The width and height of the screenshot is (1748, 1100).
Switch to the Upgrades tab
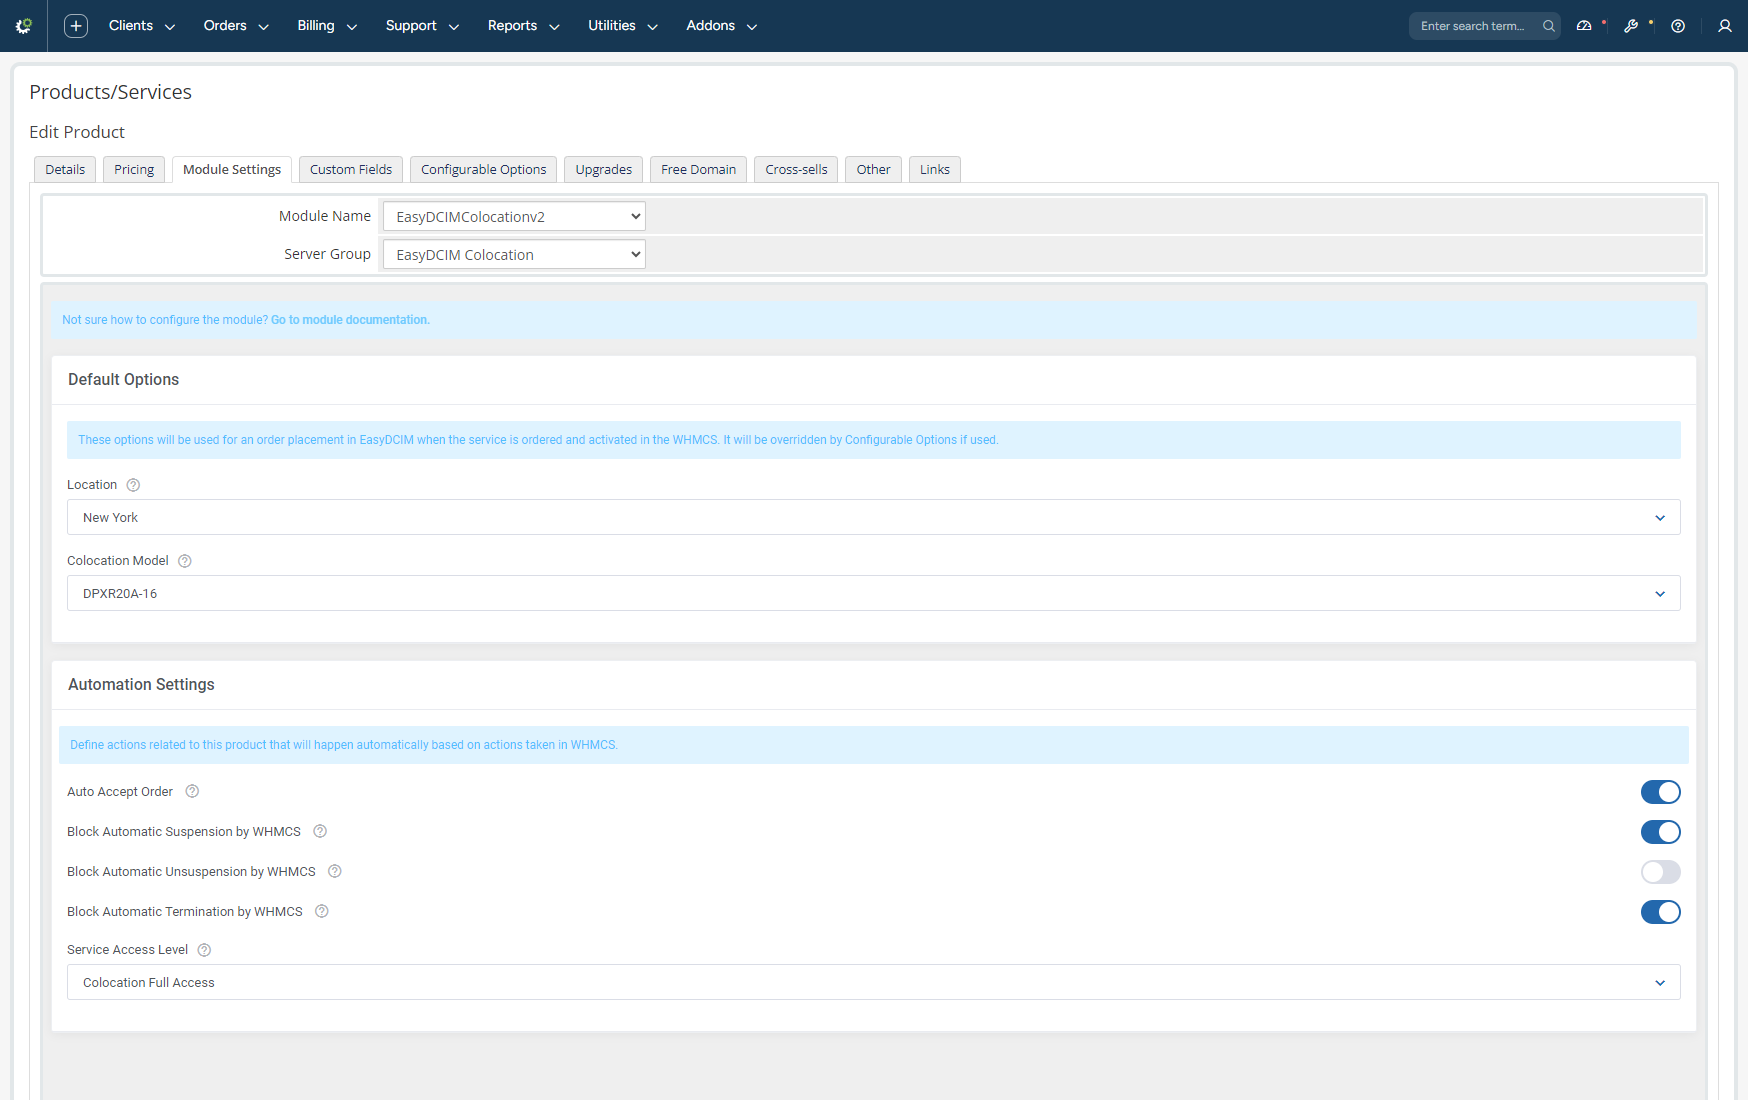pos(604,169)
